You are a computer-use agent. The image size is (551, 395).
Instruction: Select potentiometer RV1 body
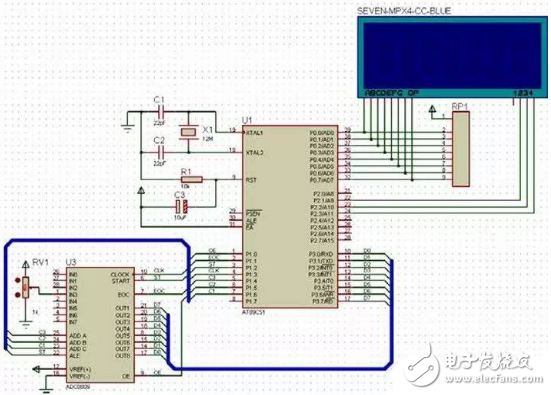point(26,288)
